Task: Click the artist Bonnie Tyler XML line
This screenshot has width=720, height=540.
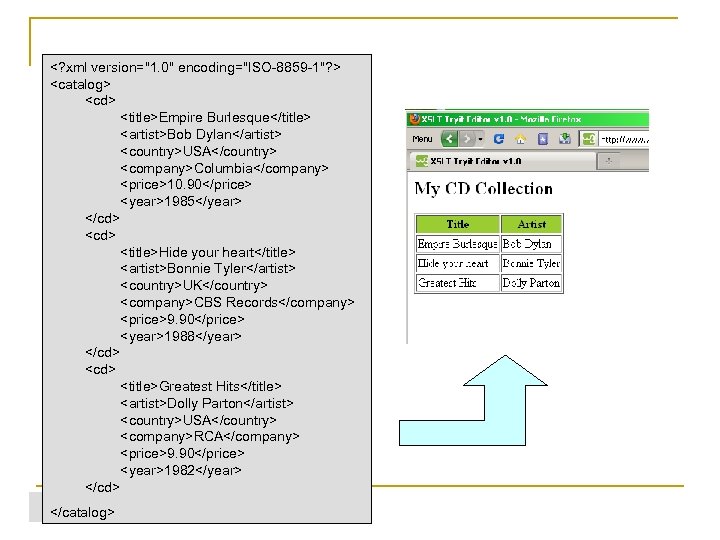Action: coord(208,269)
